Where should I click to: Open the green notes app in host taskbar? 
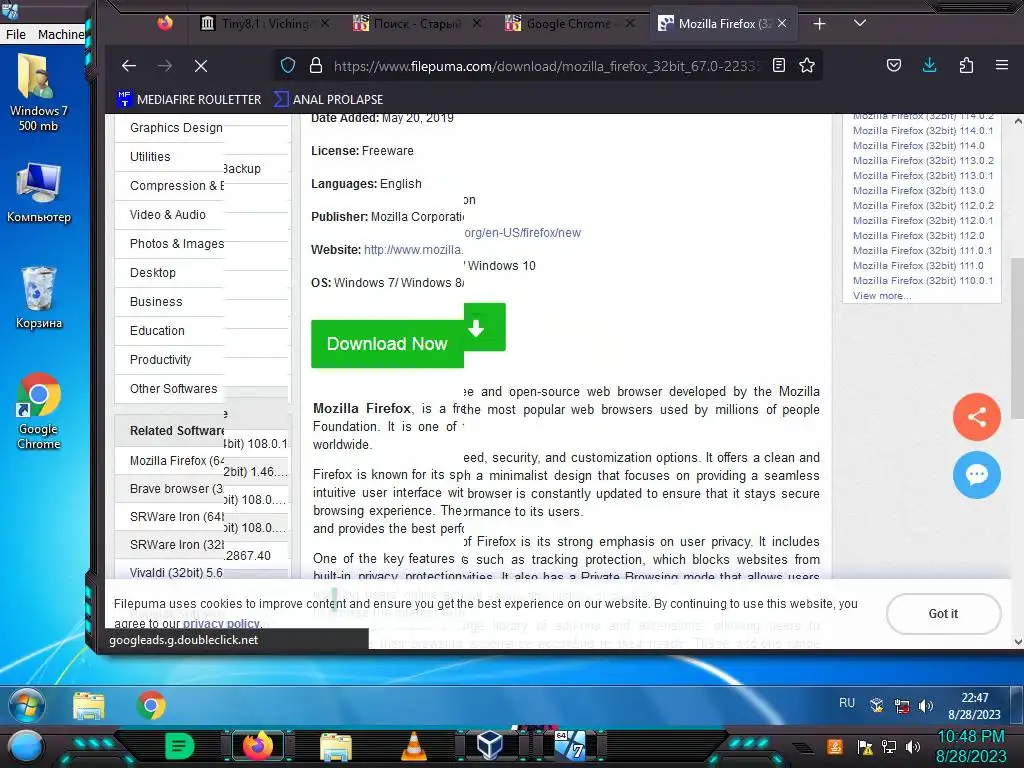(179, 746)
